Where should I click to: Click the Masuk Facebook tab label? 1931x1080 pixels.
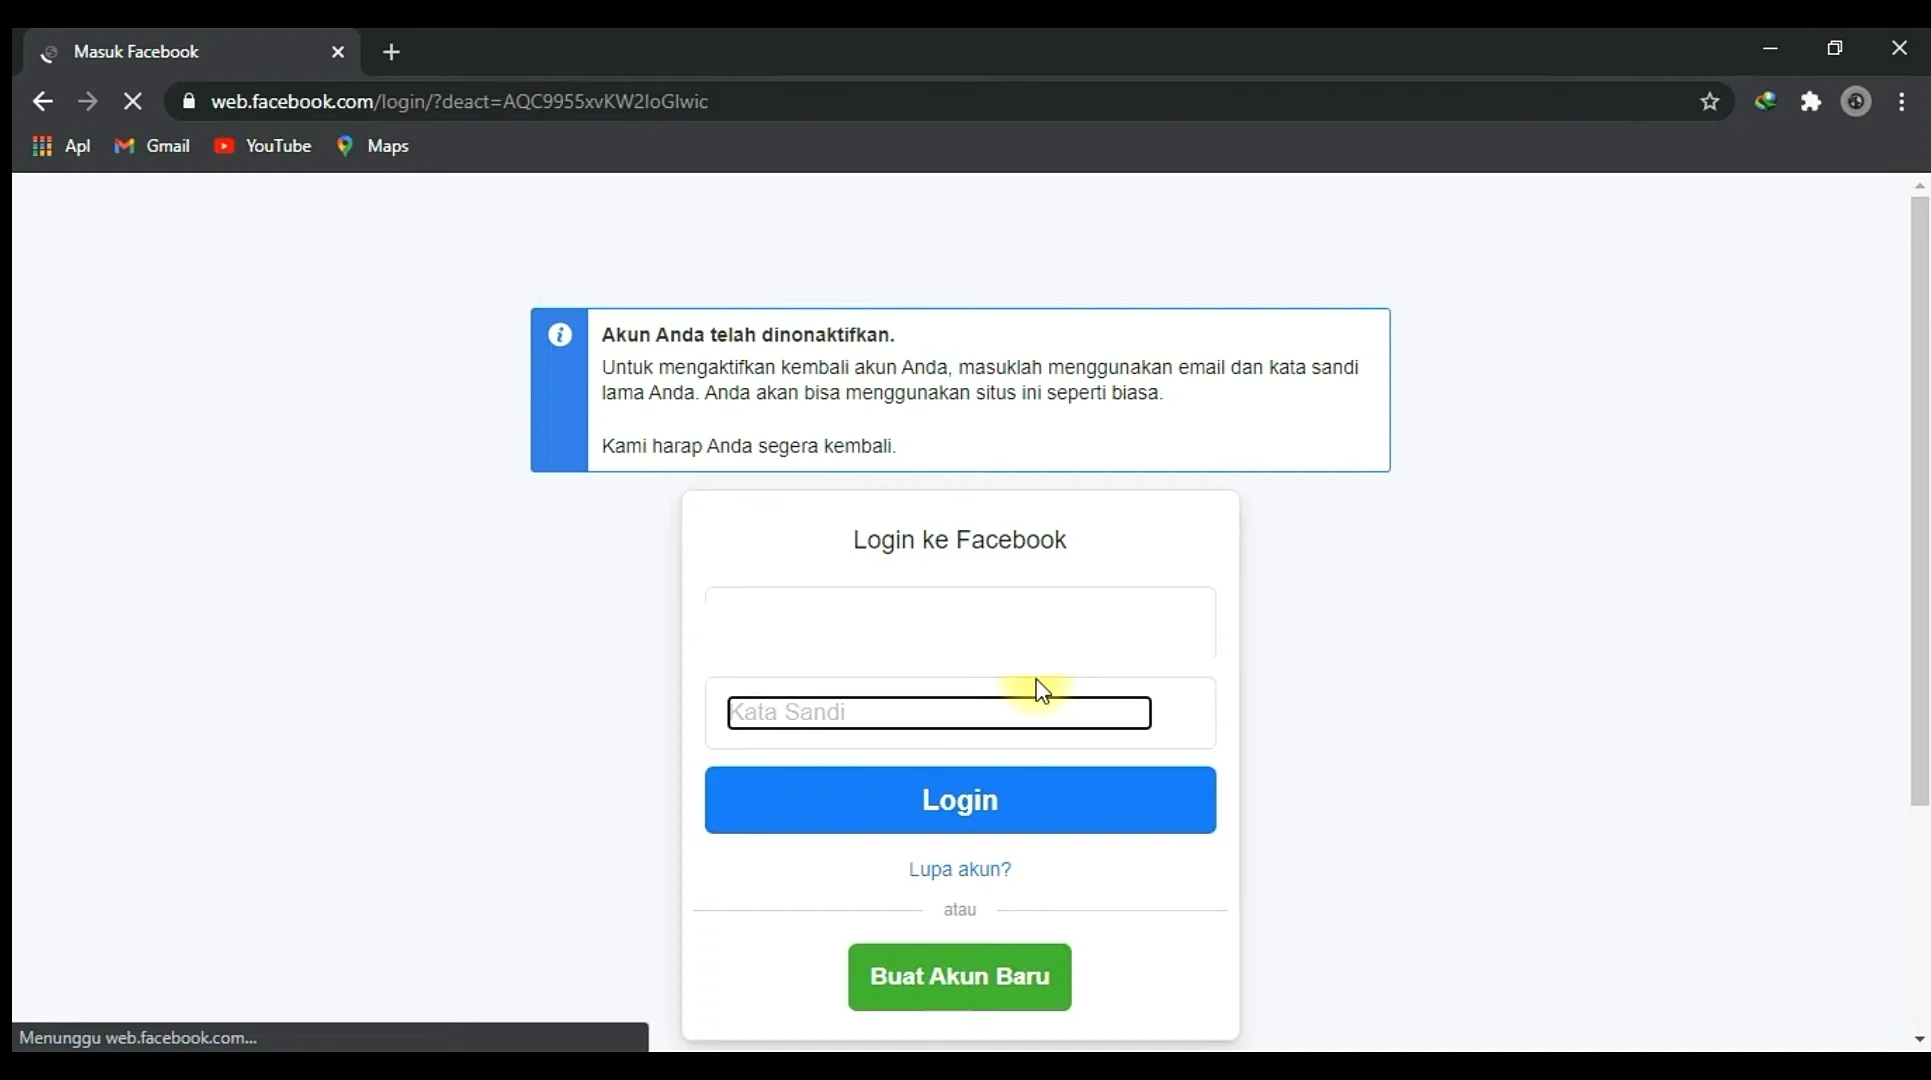pyautogui.click(x=137, y=52)
